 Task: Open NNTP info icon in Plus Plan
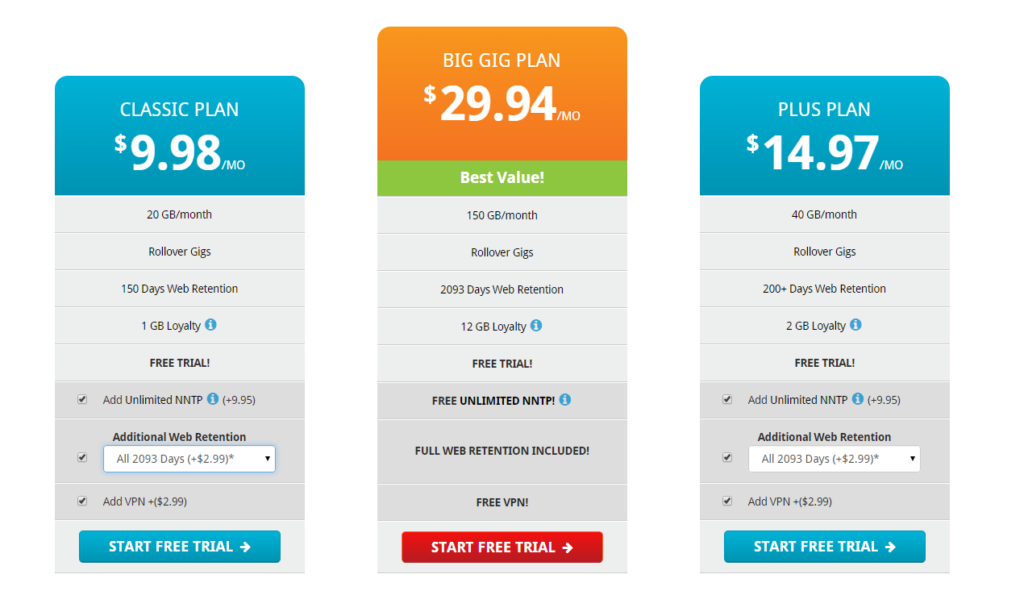tap(857, 398)
